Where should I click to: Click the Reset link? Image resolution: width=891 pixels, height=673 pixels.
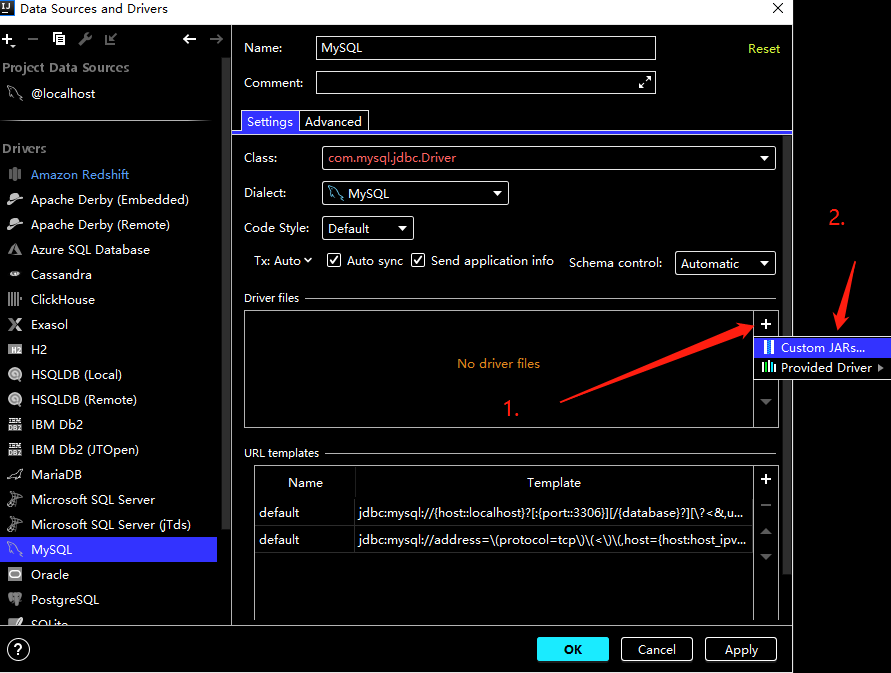[x=764, y=49]
